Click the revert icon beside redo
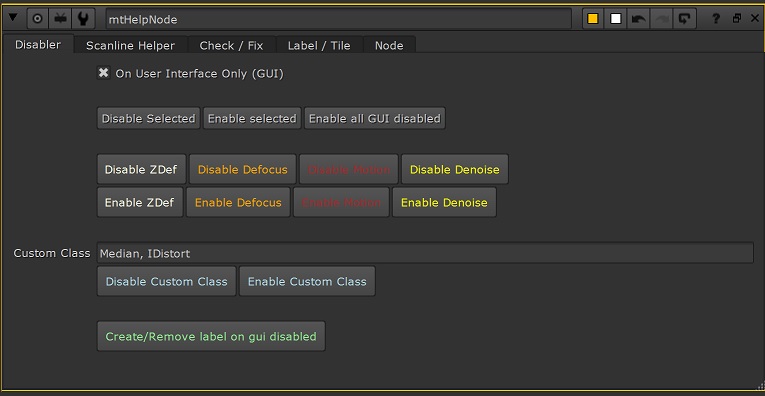Screen dimensions: 765x396 click(684, 19)
